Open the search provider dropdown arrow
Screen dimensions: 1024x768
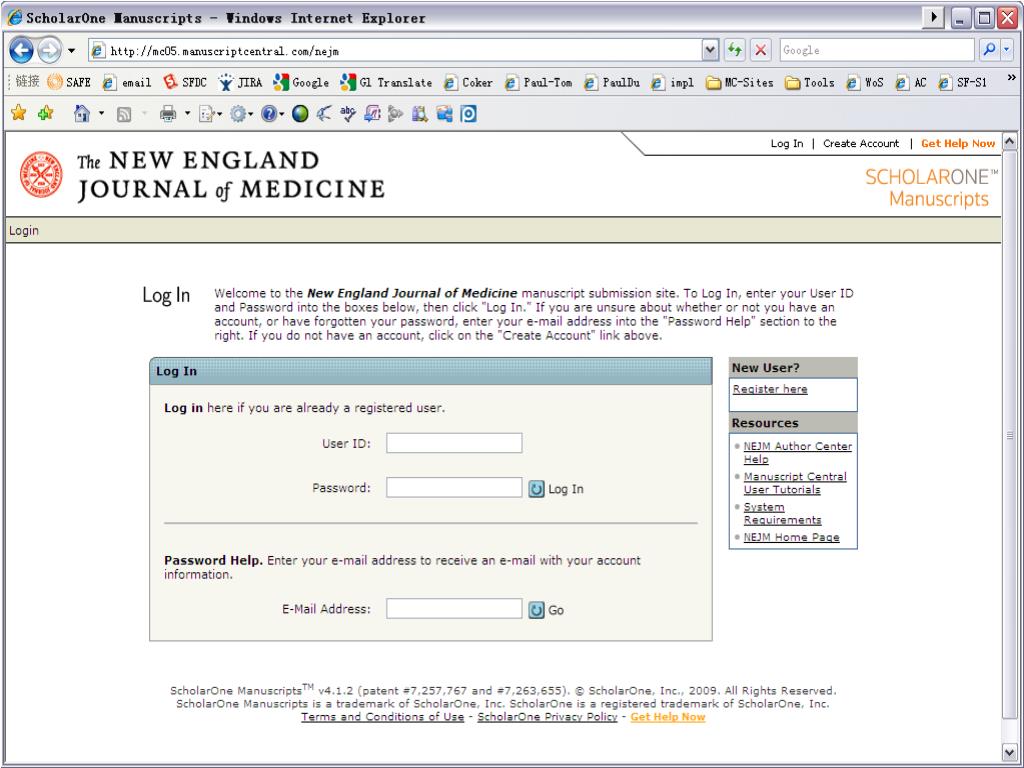coord(1006,50)
